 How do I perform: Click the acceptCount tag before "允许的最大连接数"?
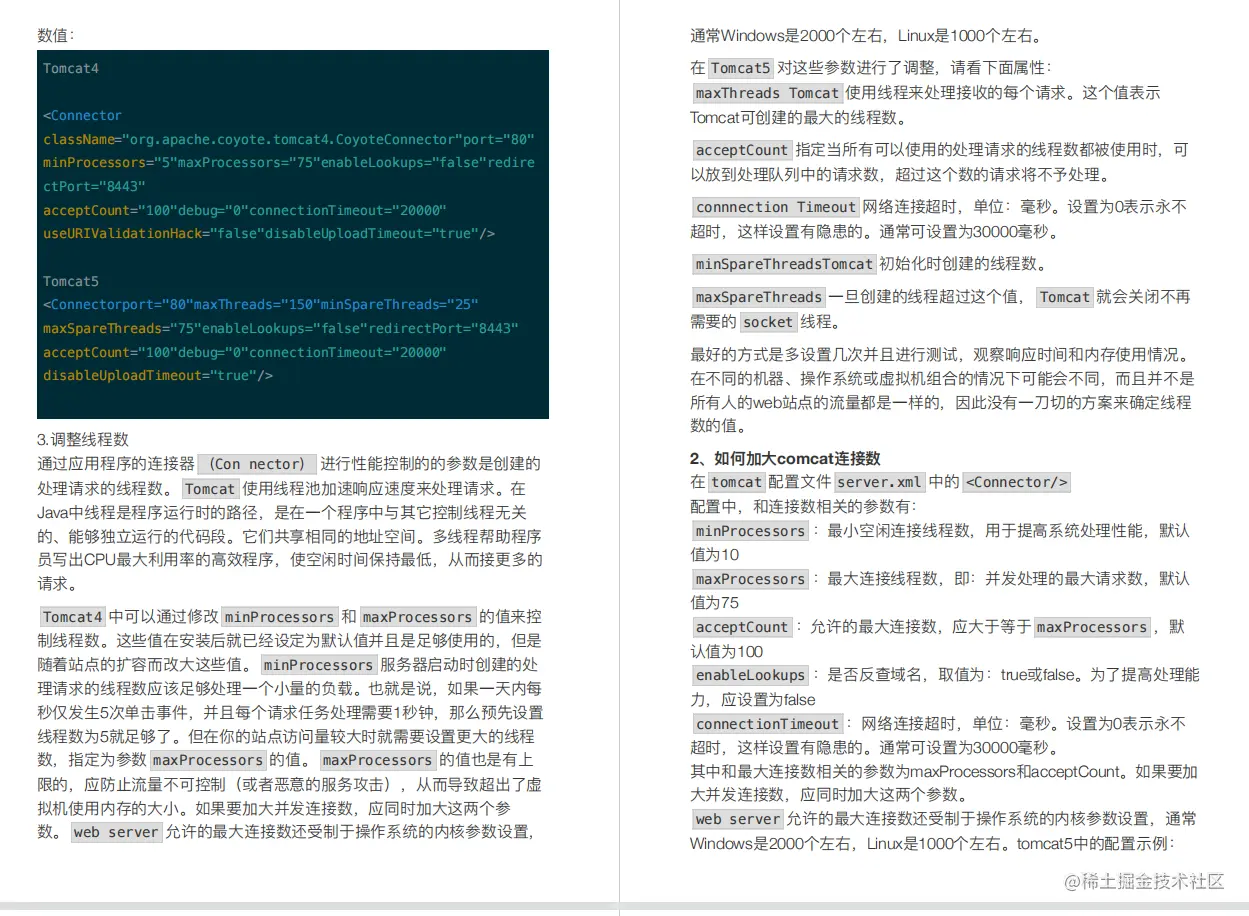coord(742,627)
